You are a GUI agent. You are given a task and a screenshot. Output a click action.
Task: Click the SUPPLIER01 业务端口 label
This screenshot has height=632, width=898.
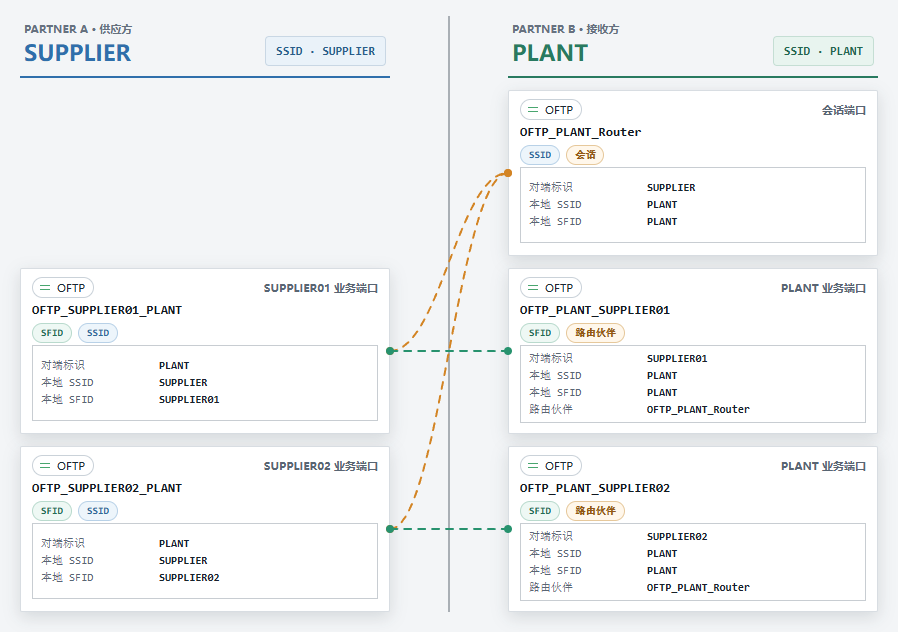click(x=321, y=289)
